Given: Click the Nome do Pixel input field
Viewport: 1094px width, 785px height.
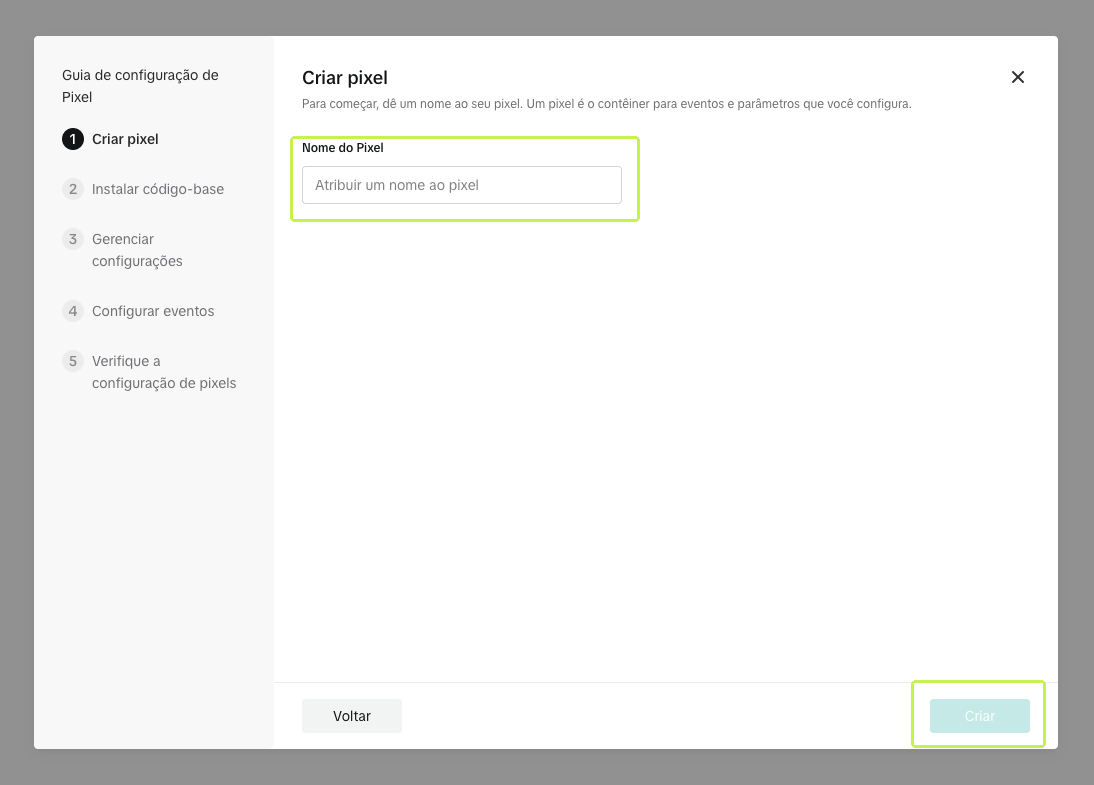Looking at the screenshot, I should (461, 185).
